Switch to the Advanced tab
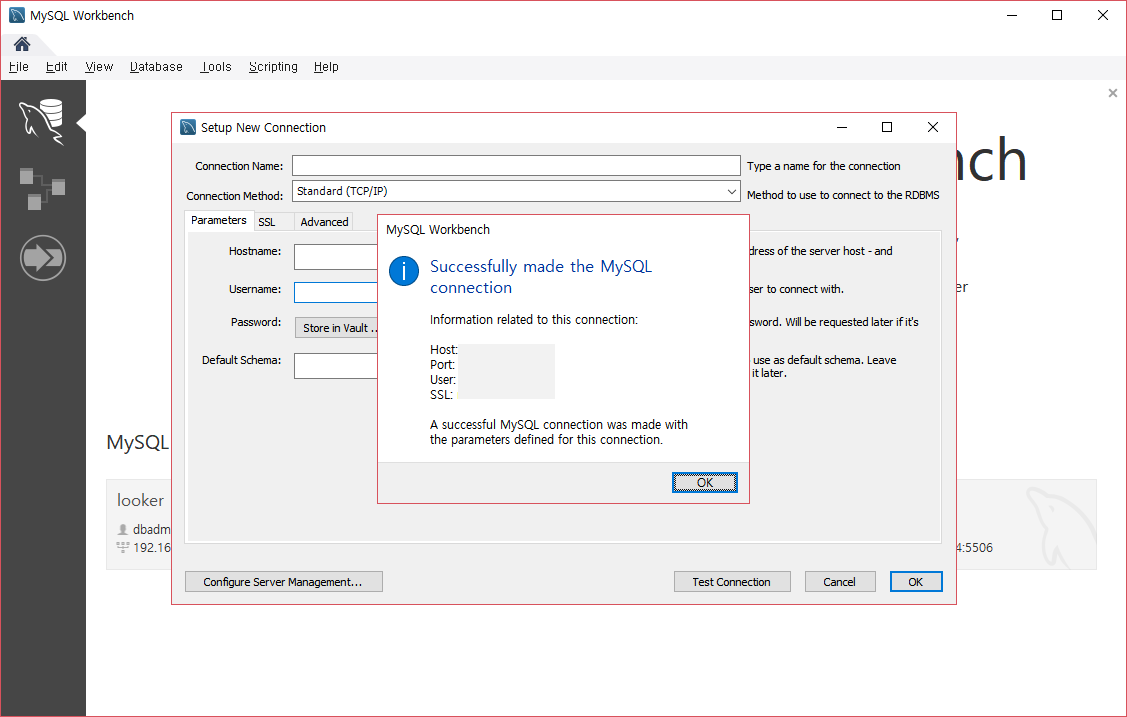Image resolution: width=1127 pixels, height=717 pixels. [324, 222]
